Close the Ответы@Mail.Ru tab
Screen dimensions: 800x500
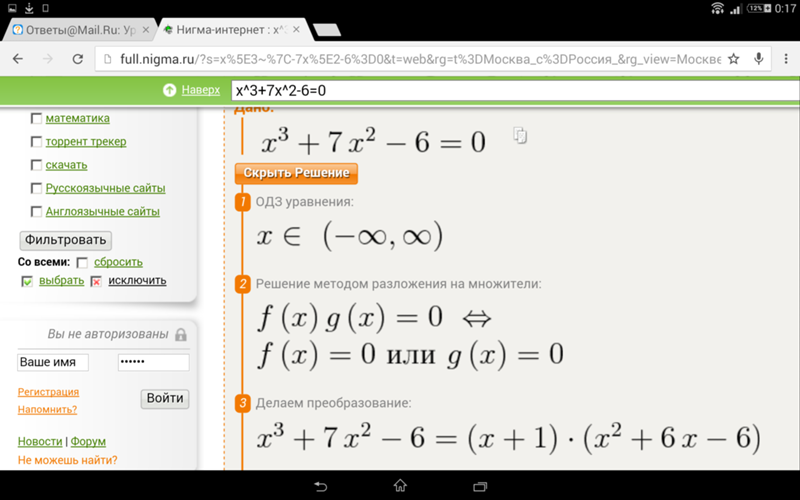[145, 30]
